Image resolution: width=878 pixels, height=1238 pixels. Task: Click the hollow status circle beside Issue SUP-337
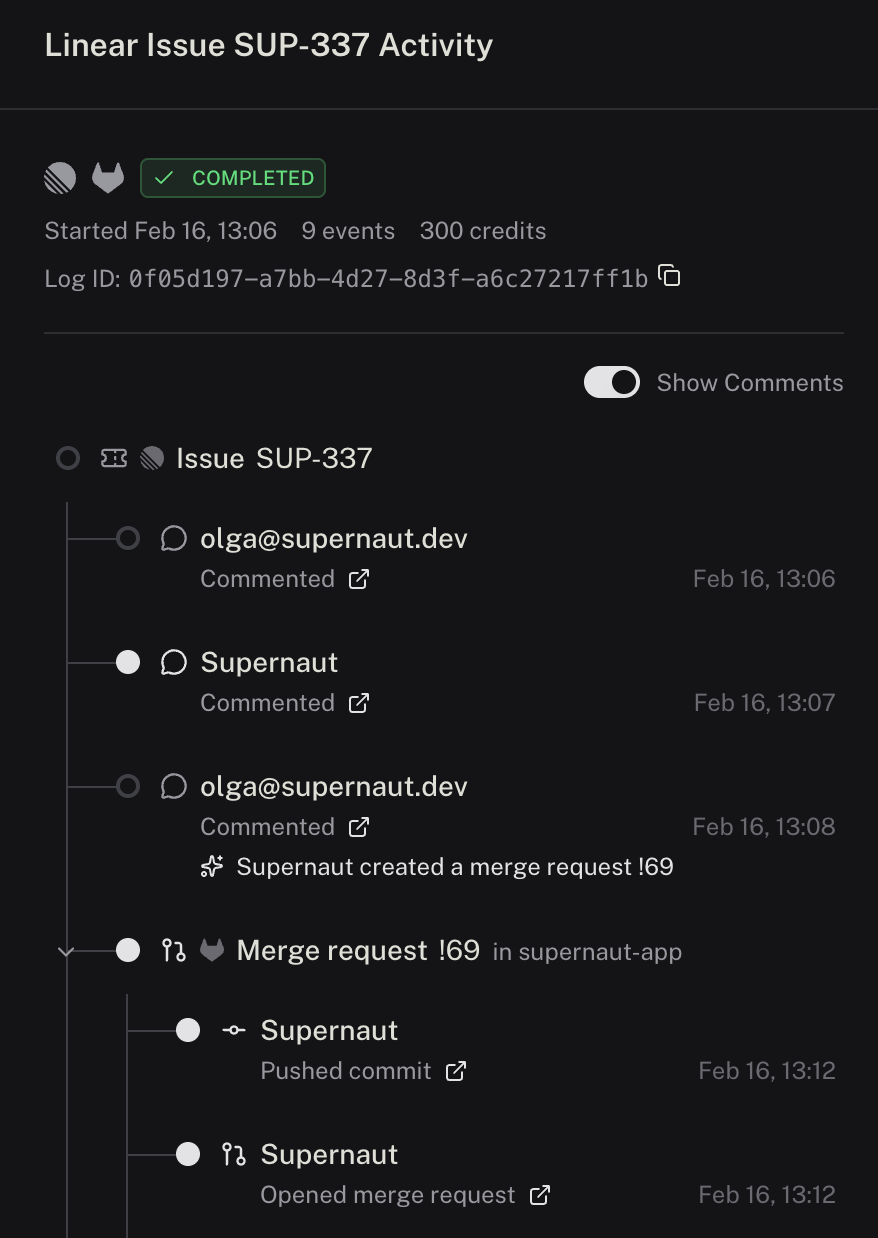click(x=68, y=457)
